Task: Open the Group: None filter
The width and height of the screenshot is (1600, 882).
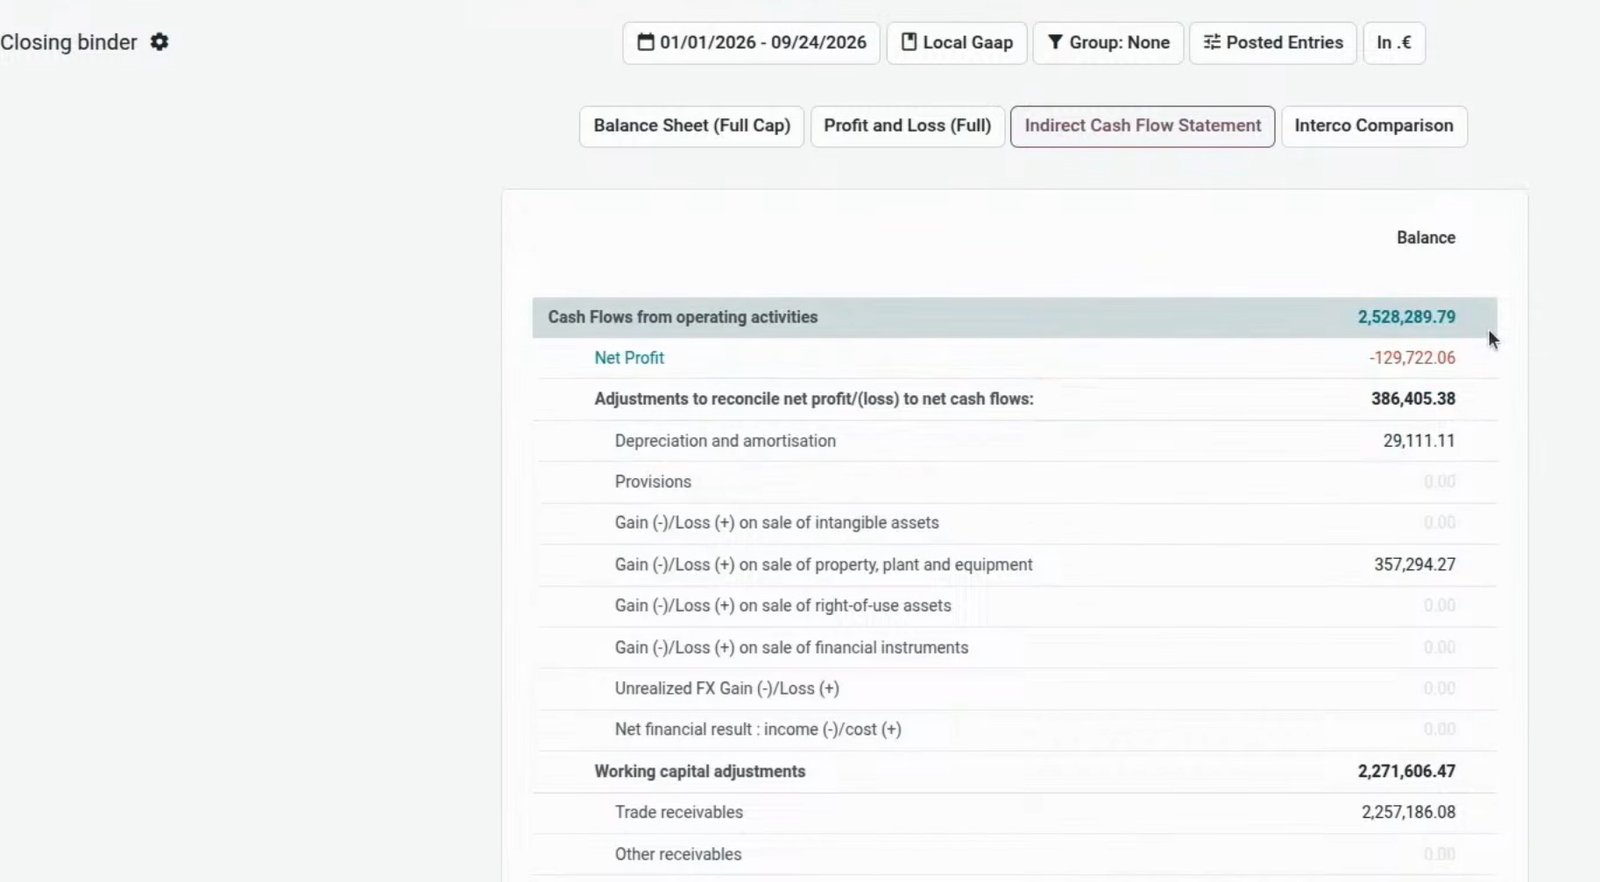Action: 1108,43
